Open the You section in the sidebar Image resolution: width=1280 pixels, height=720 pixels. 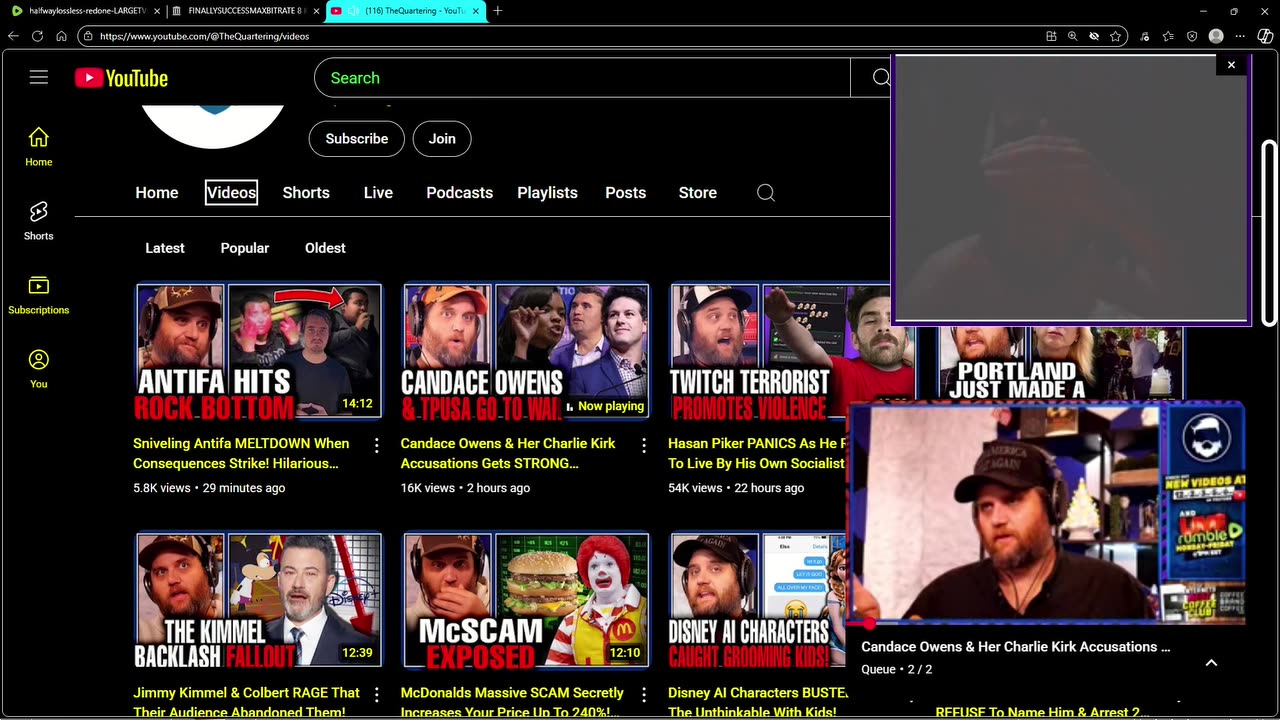(39, 368)
